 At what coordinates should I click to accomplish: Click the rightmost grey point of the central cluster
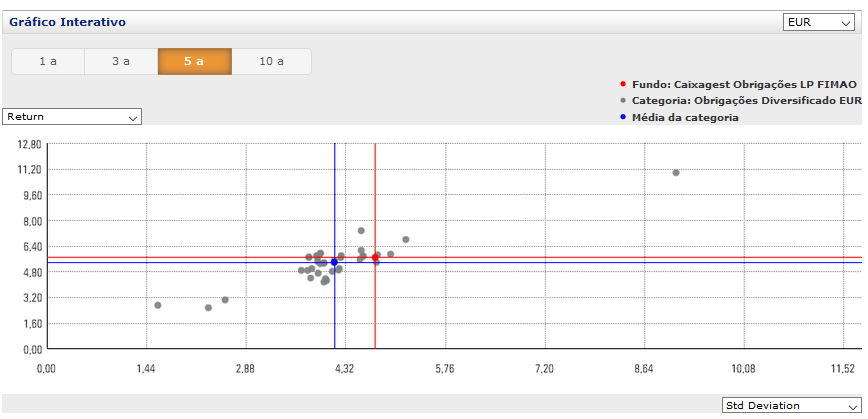pyautogui.click(x=406, y=240)
